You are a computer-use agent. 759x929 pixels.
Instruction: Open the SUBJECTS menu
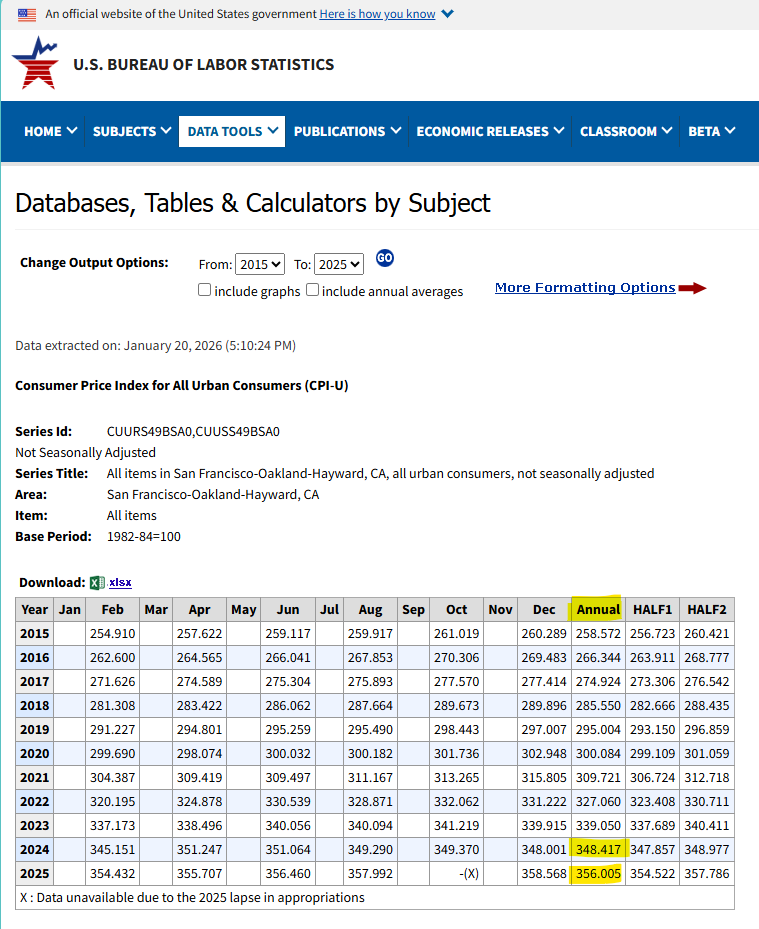[x=131, y=131]
